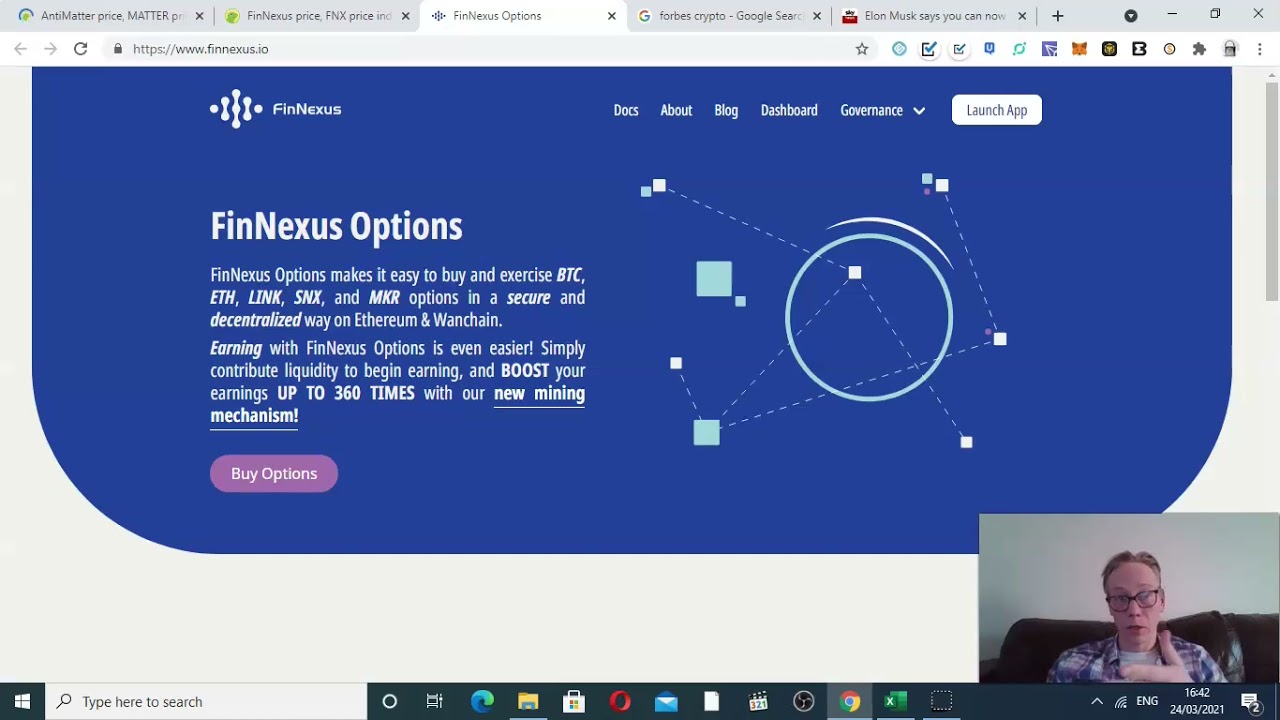Click the Windows taskbar search box
Screen dimensions: 1280x720
click(207, 701)
